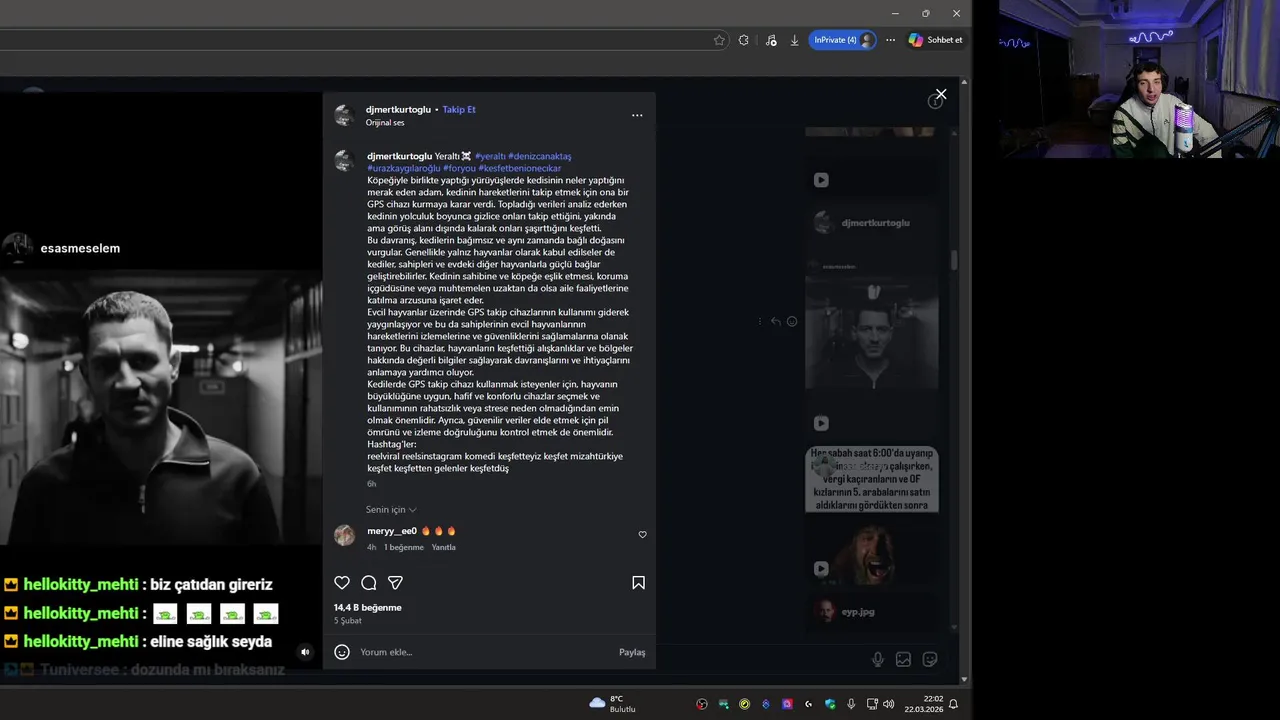Mute the reel video with the speaker icon
The height and width of the screenshot is (720, 1280).
305,652
